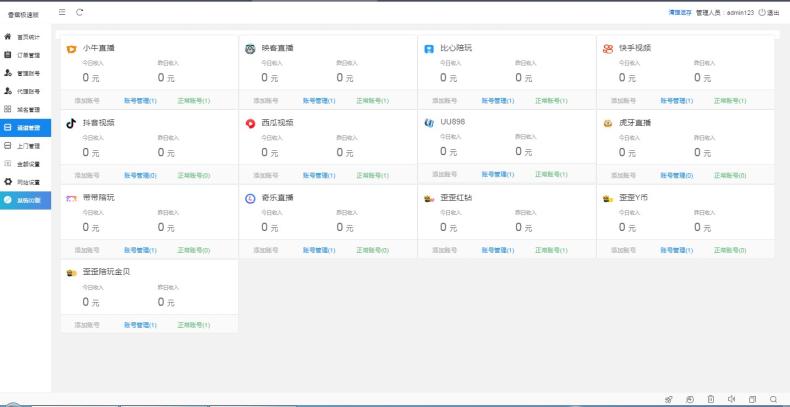
Task: Toggle the sidebar with the hamburger icon
Action: click(62, 13)
